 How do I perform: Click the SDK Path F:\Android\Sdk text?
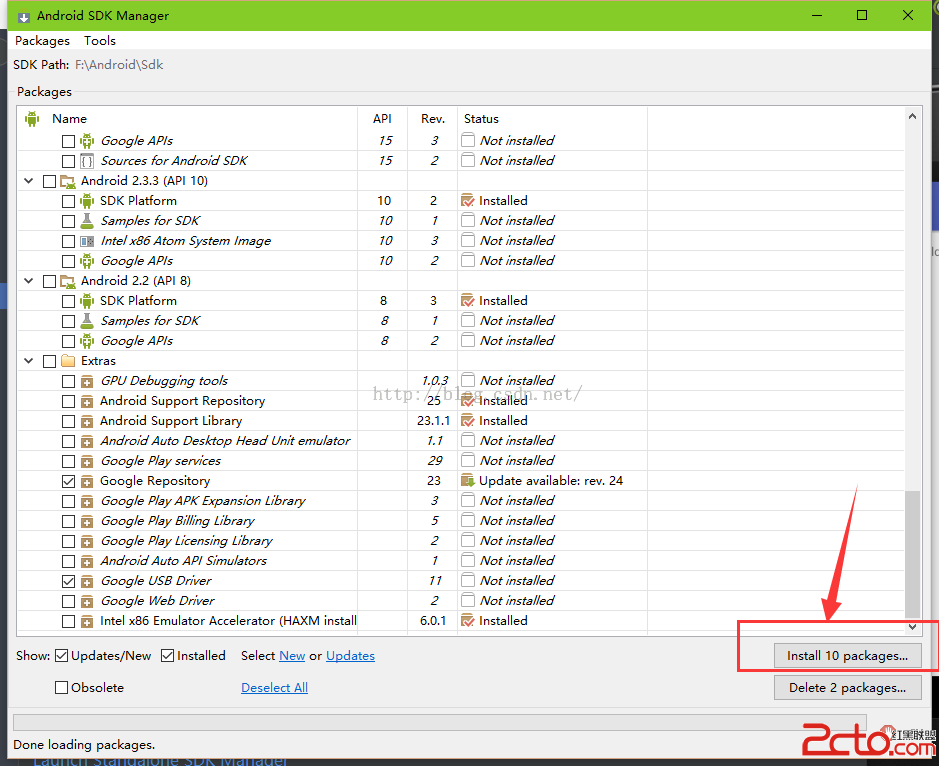119,65
